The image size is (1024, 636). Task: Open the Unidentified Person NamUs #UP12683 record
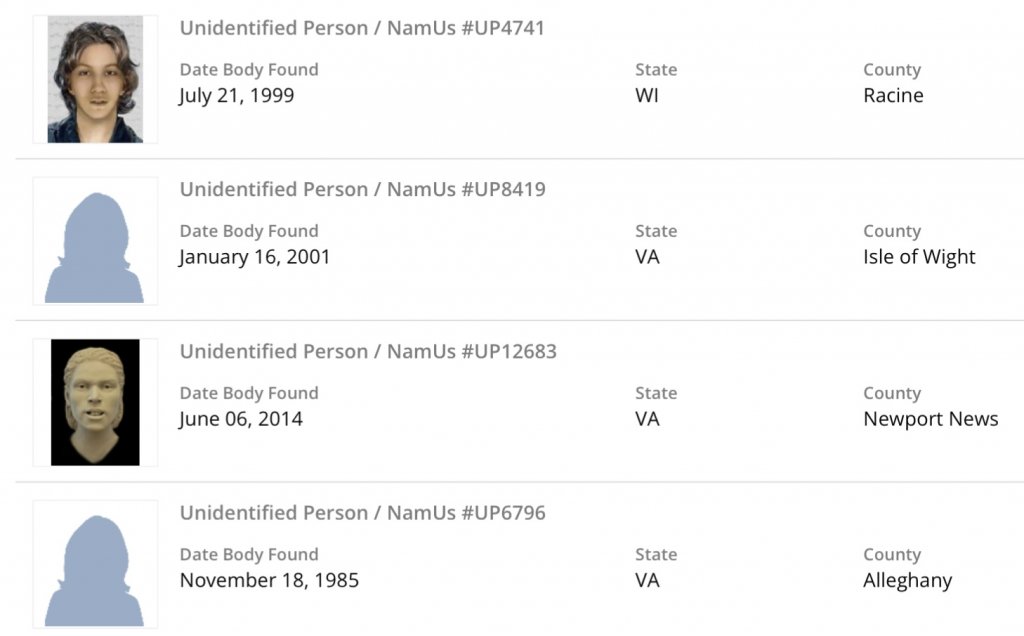click(x=368, y=352)
